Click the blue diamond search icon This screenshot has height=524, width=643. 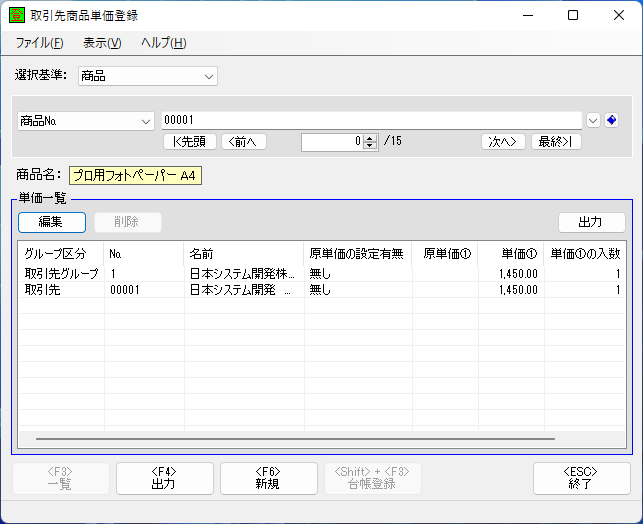click(x=612, y=120)
